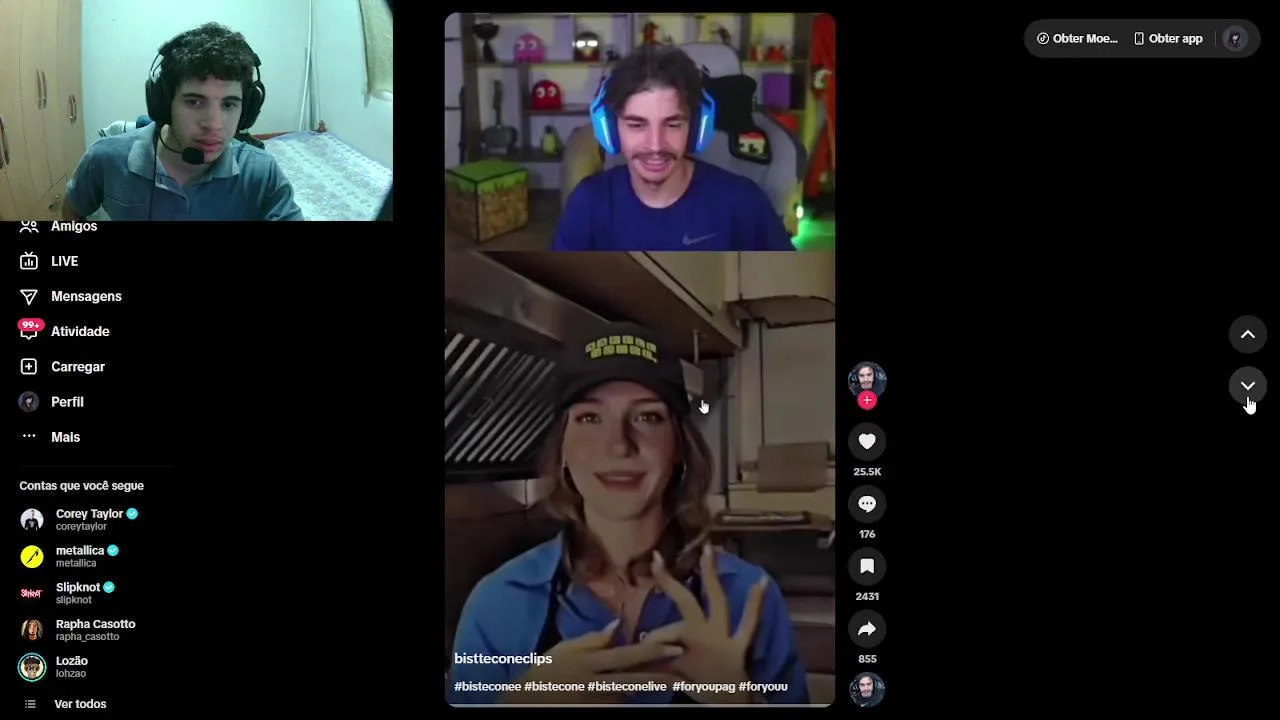
Task: Click the LIVE camera icon
Action: pos(29,261)
